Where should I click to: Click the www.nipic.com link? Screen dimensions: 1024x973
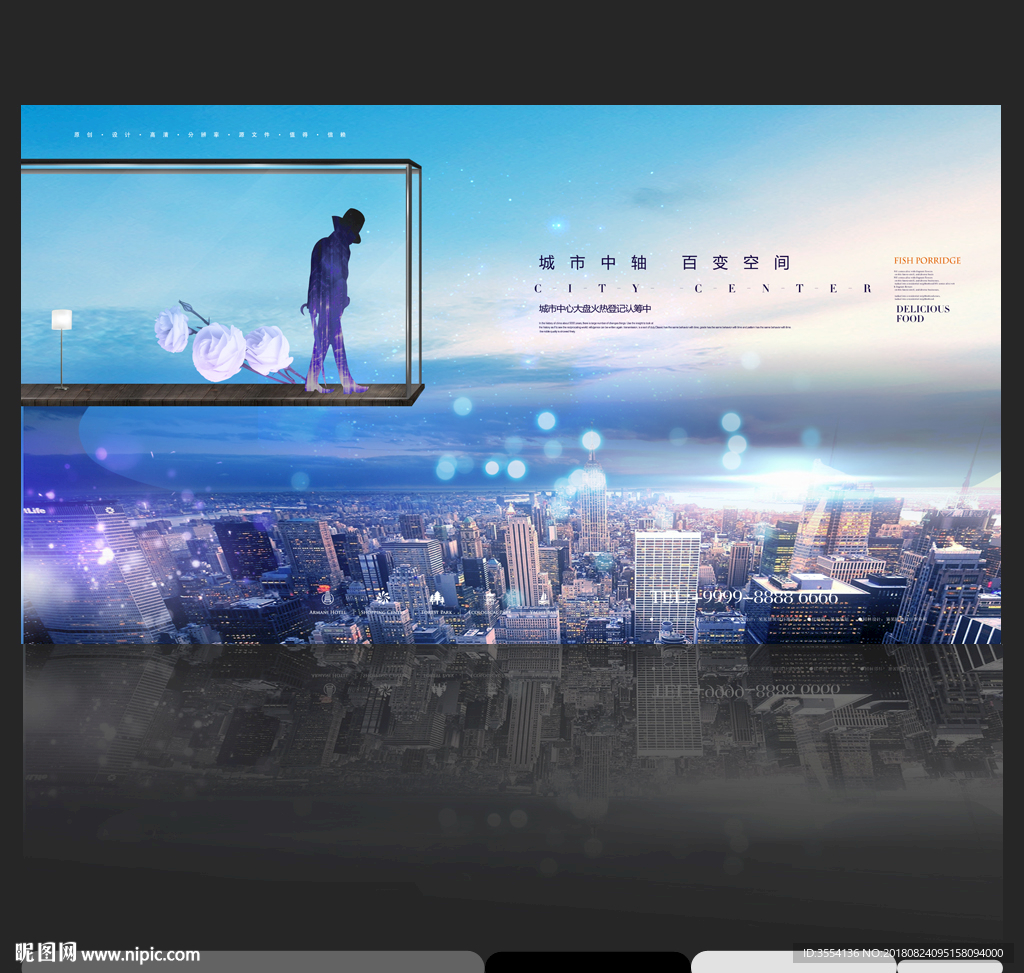140,955
